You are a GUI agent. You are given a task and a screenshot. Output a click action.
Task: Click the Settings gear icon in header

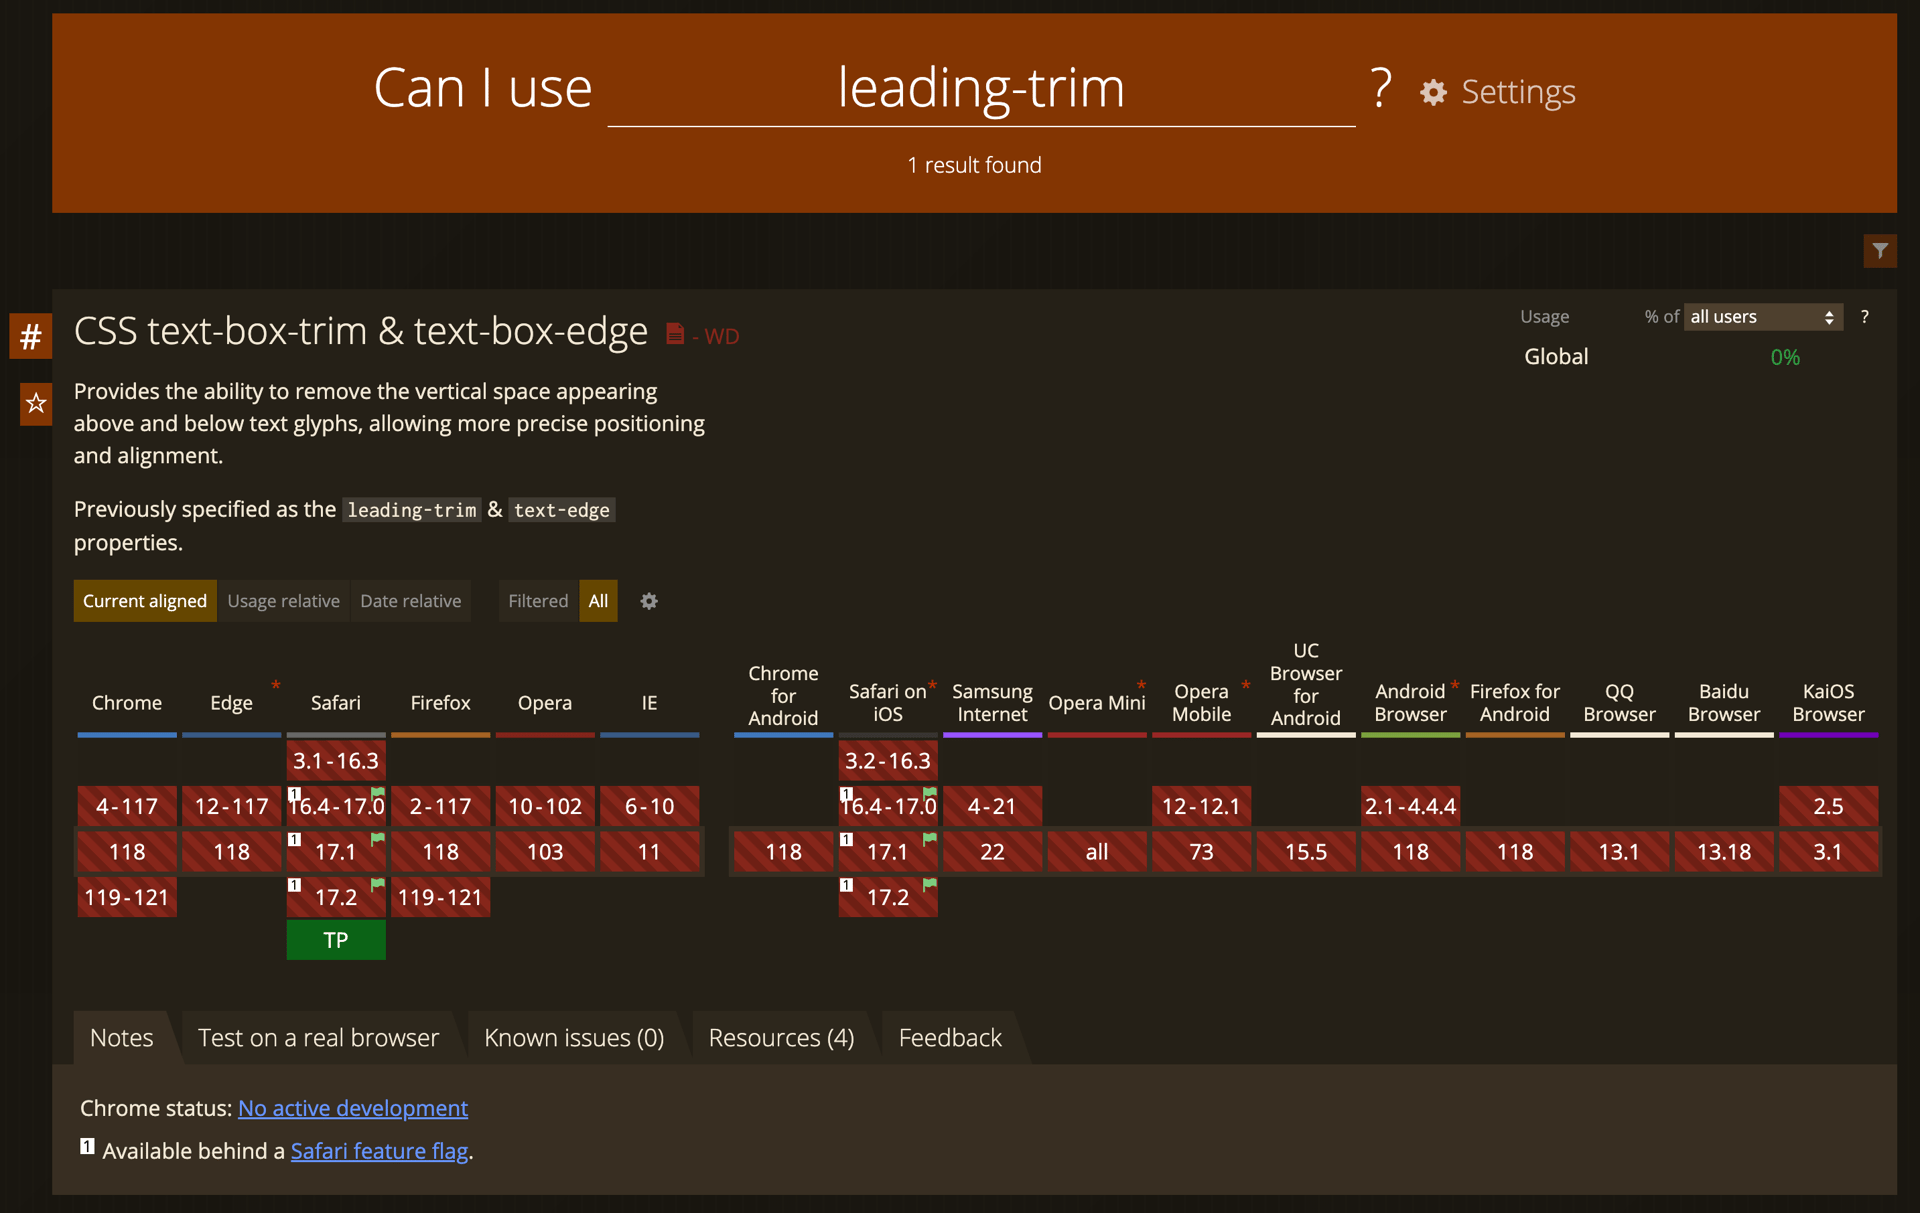pyautogui.click(x=1433, y=92)
